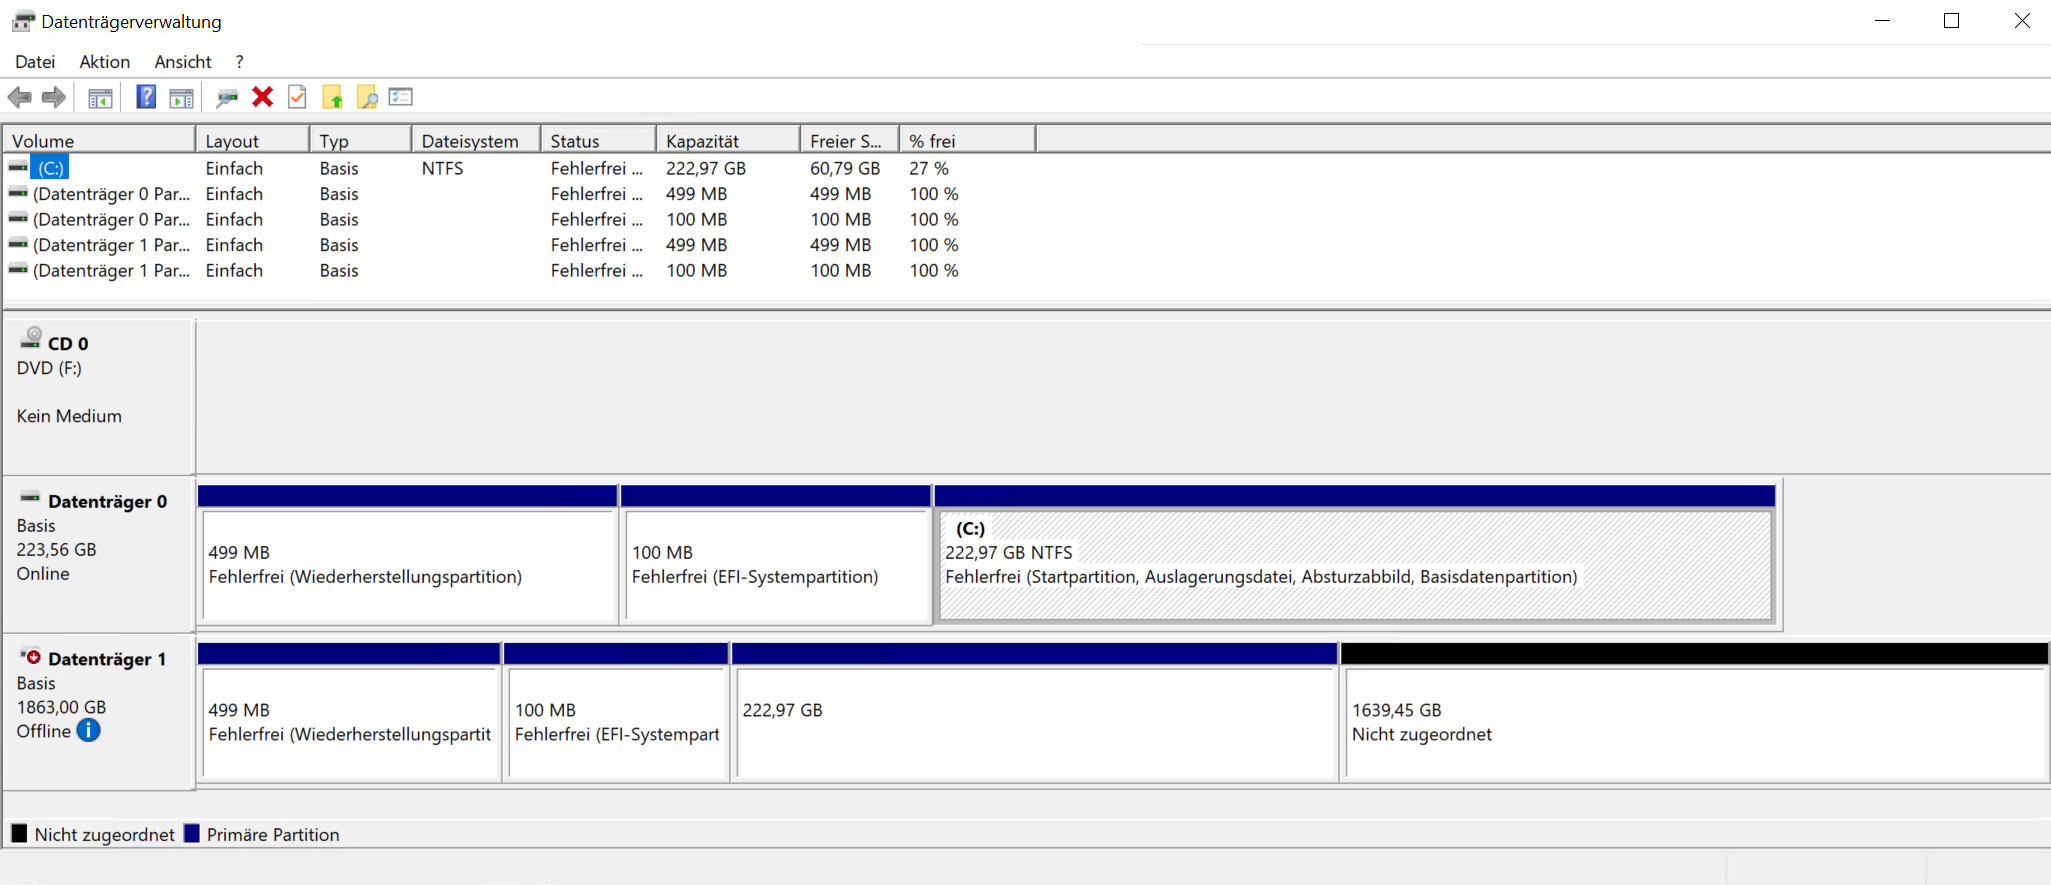Viewport: 2051px width, 885px height.
Task: Click the checklist settings toolbar icon
Action: (x=401, y=97)
